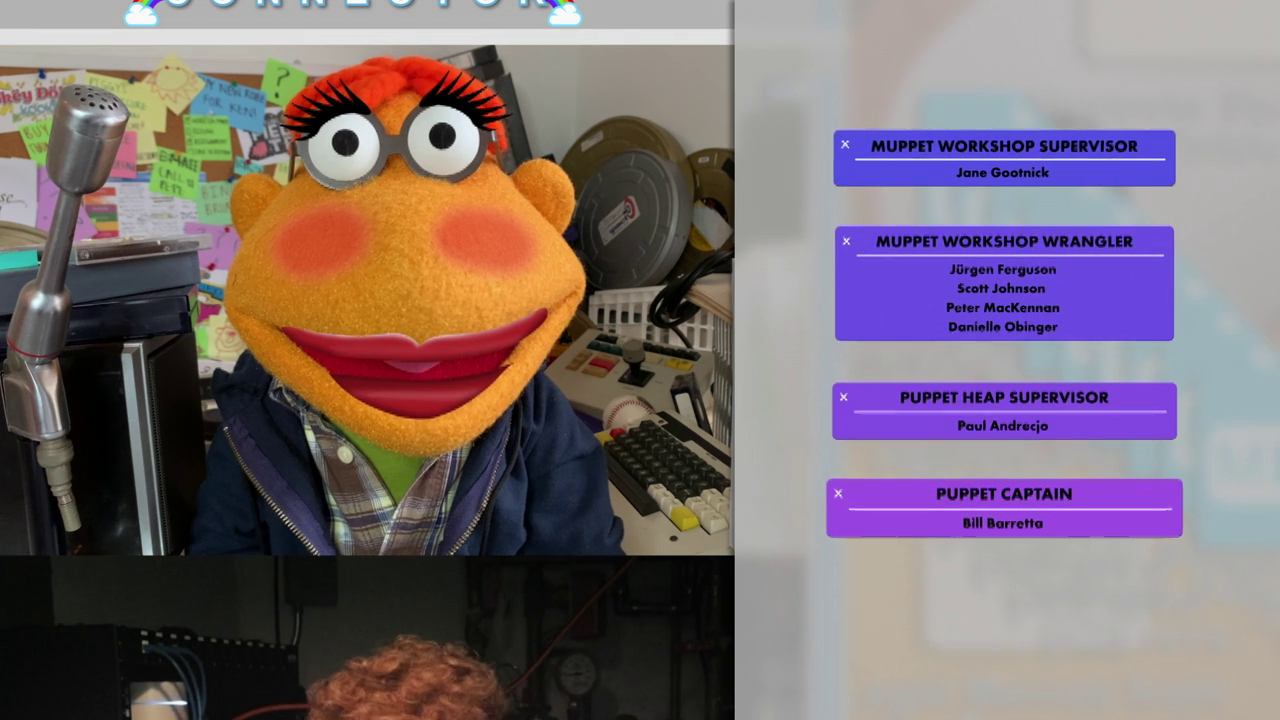The image size is (1280, 720).
Task: Click the name Paul Andrecjo
Action: (x=1003, y=425)
